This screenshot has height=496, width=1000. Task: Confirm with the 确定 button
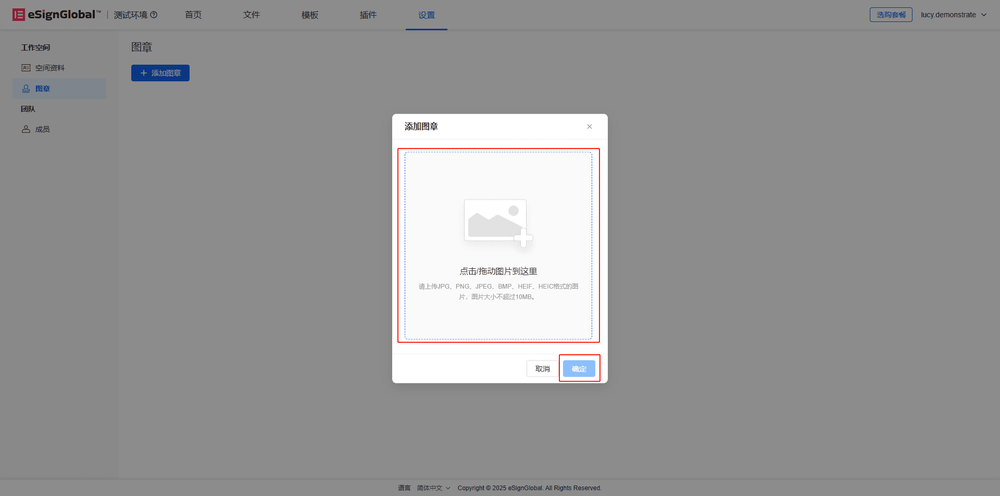(x=579, y=369)
